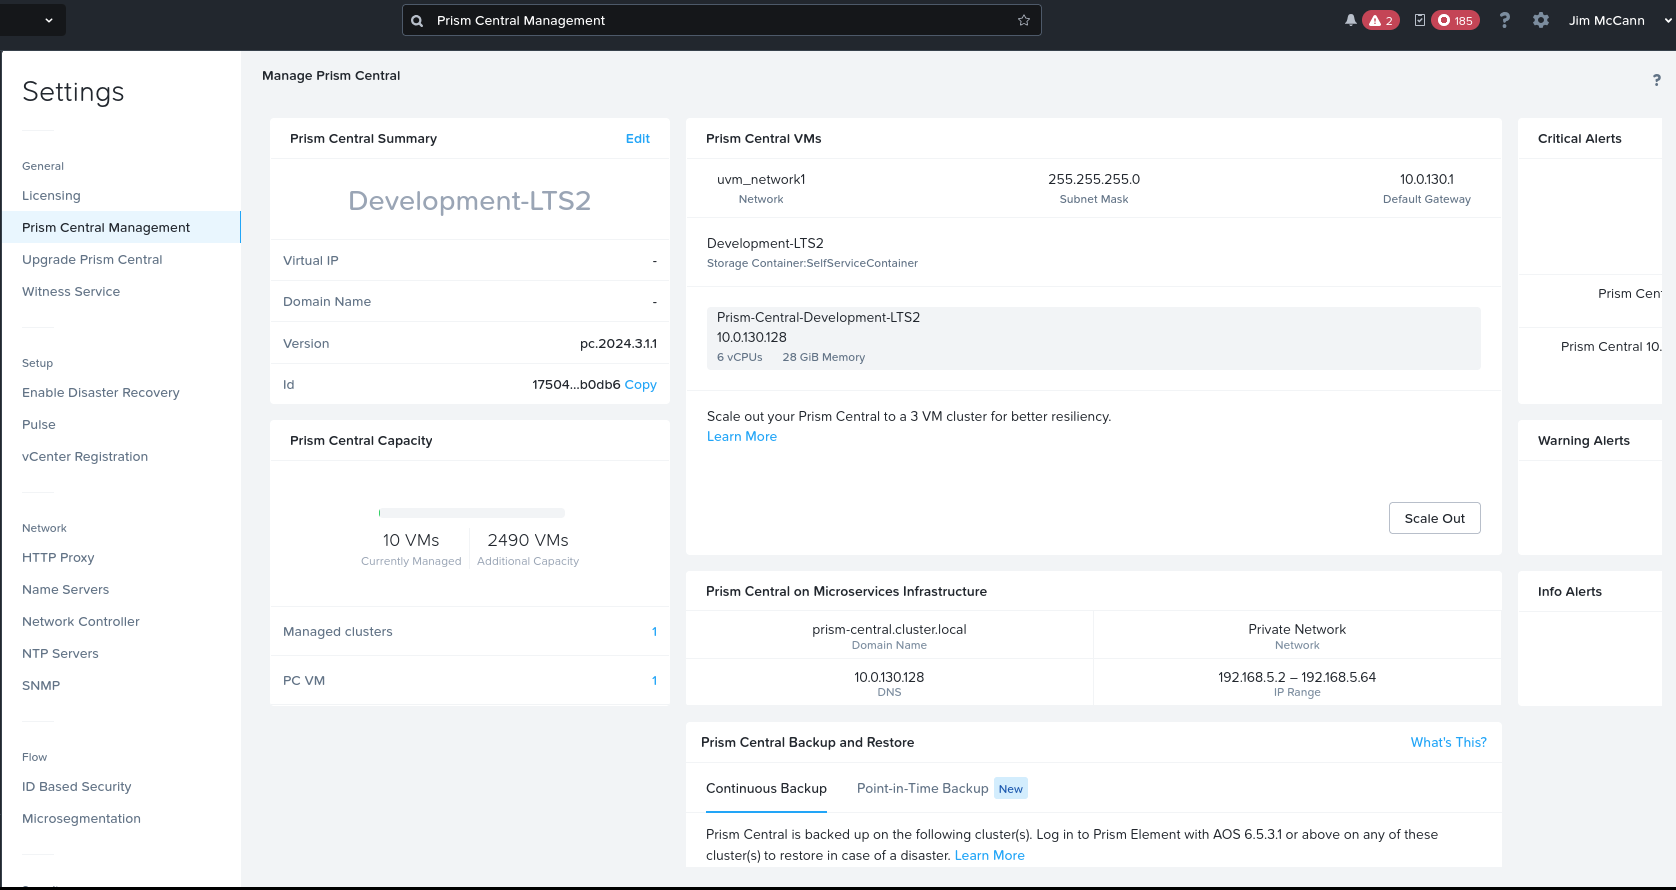Open Upgrade Prism Central in settings sidebar
Viewport: 1676px width, 890px height.
92,260
